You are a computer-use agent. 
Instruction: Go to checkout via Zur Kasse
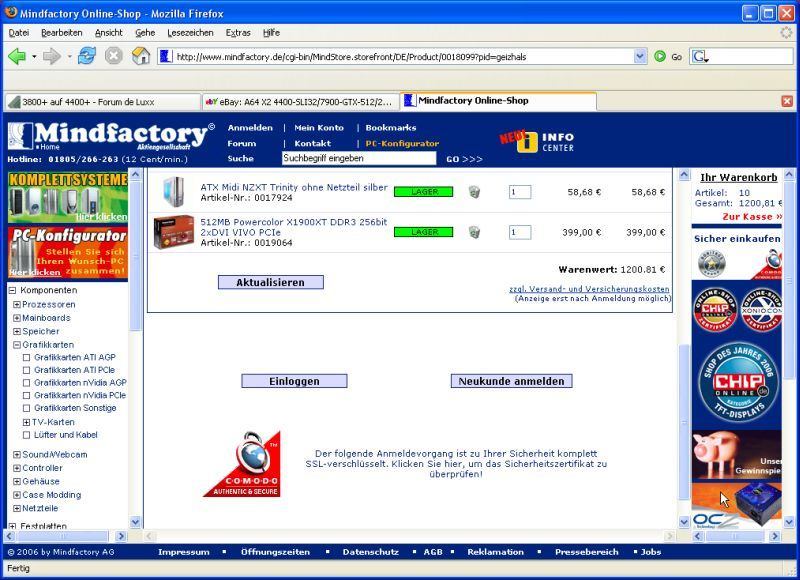[752, 217]
